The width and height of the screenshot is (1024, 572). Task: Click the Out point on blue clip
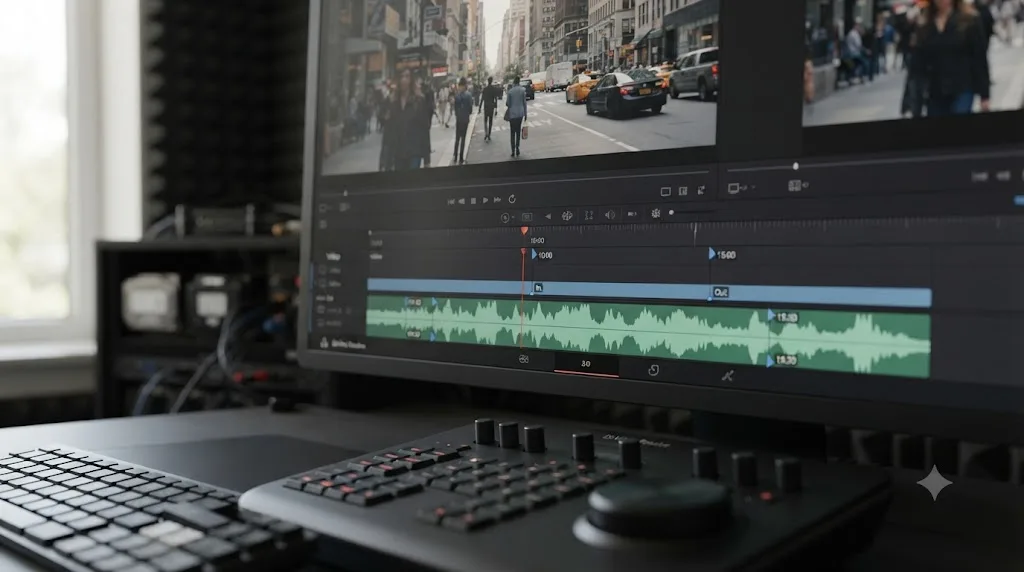[720, 292]
